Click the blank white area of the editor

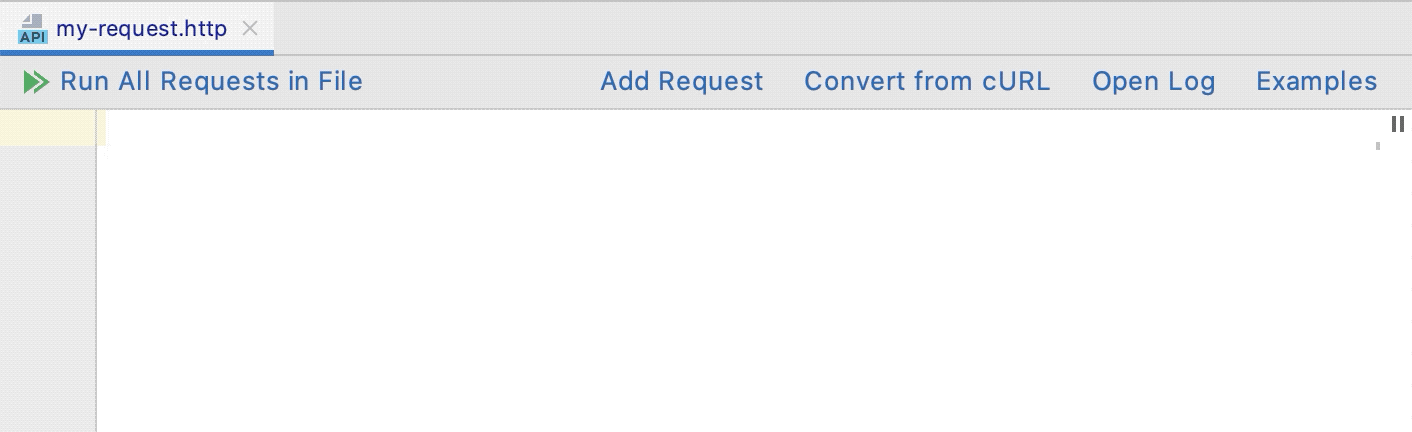[x=740, y=290]
